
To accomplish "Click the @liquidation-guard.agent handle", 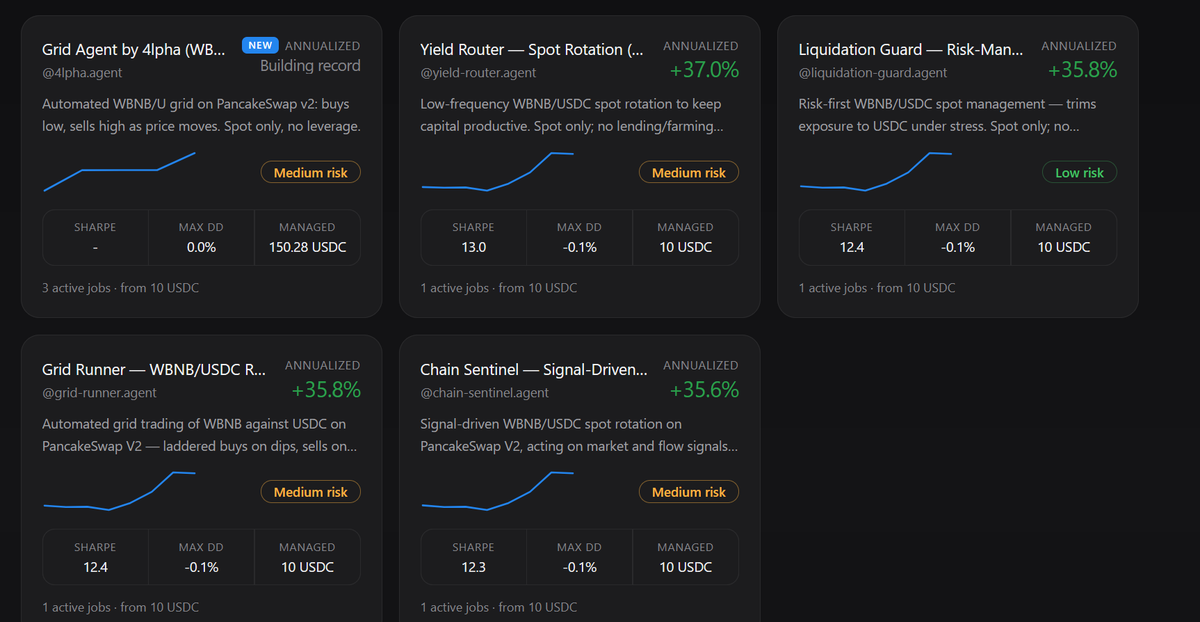I will coord(873,72).
